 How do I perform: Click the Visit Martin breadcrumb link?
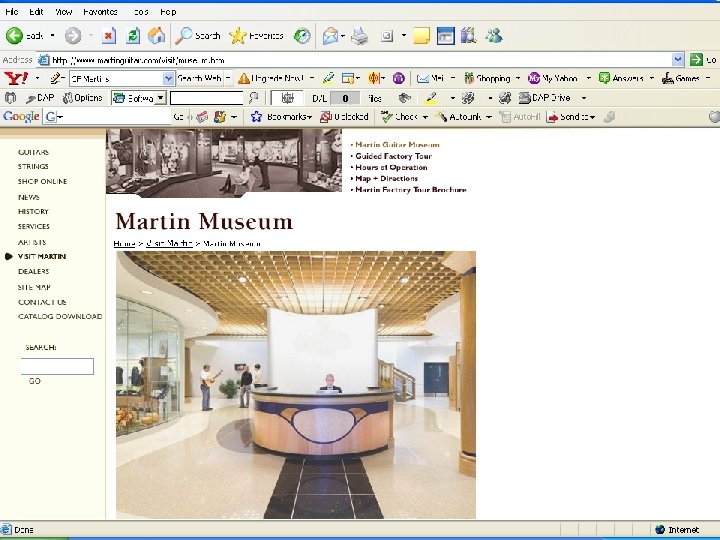(169, 243)
